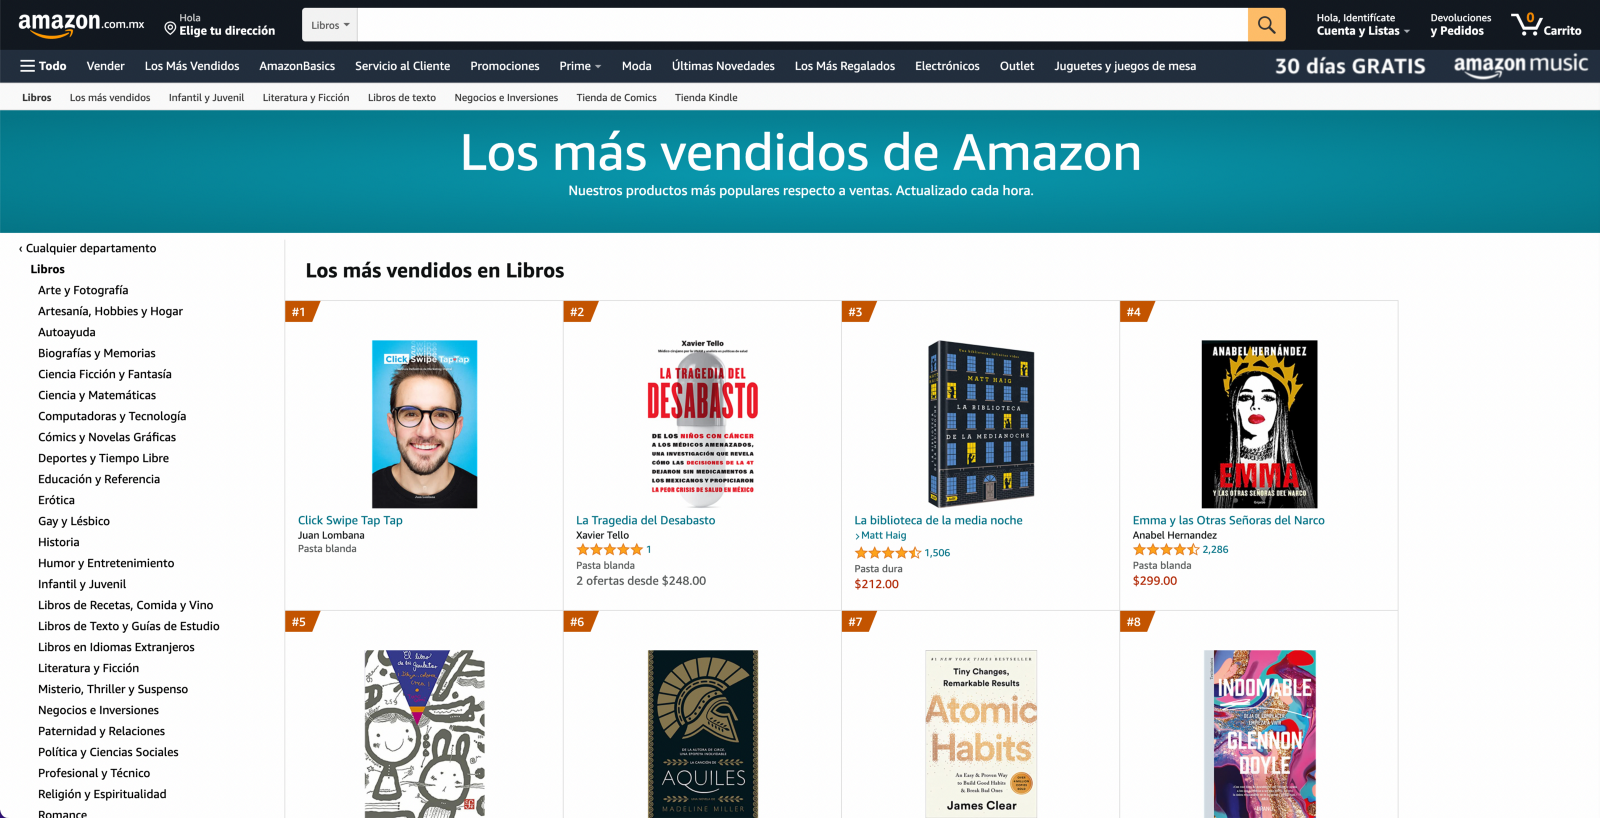Select Ciencia Ficción y Fantasía category
This screenshot has height=818, width=1600.
(105, 374)
